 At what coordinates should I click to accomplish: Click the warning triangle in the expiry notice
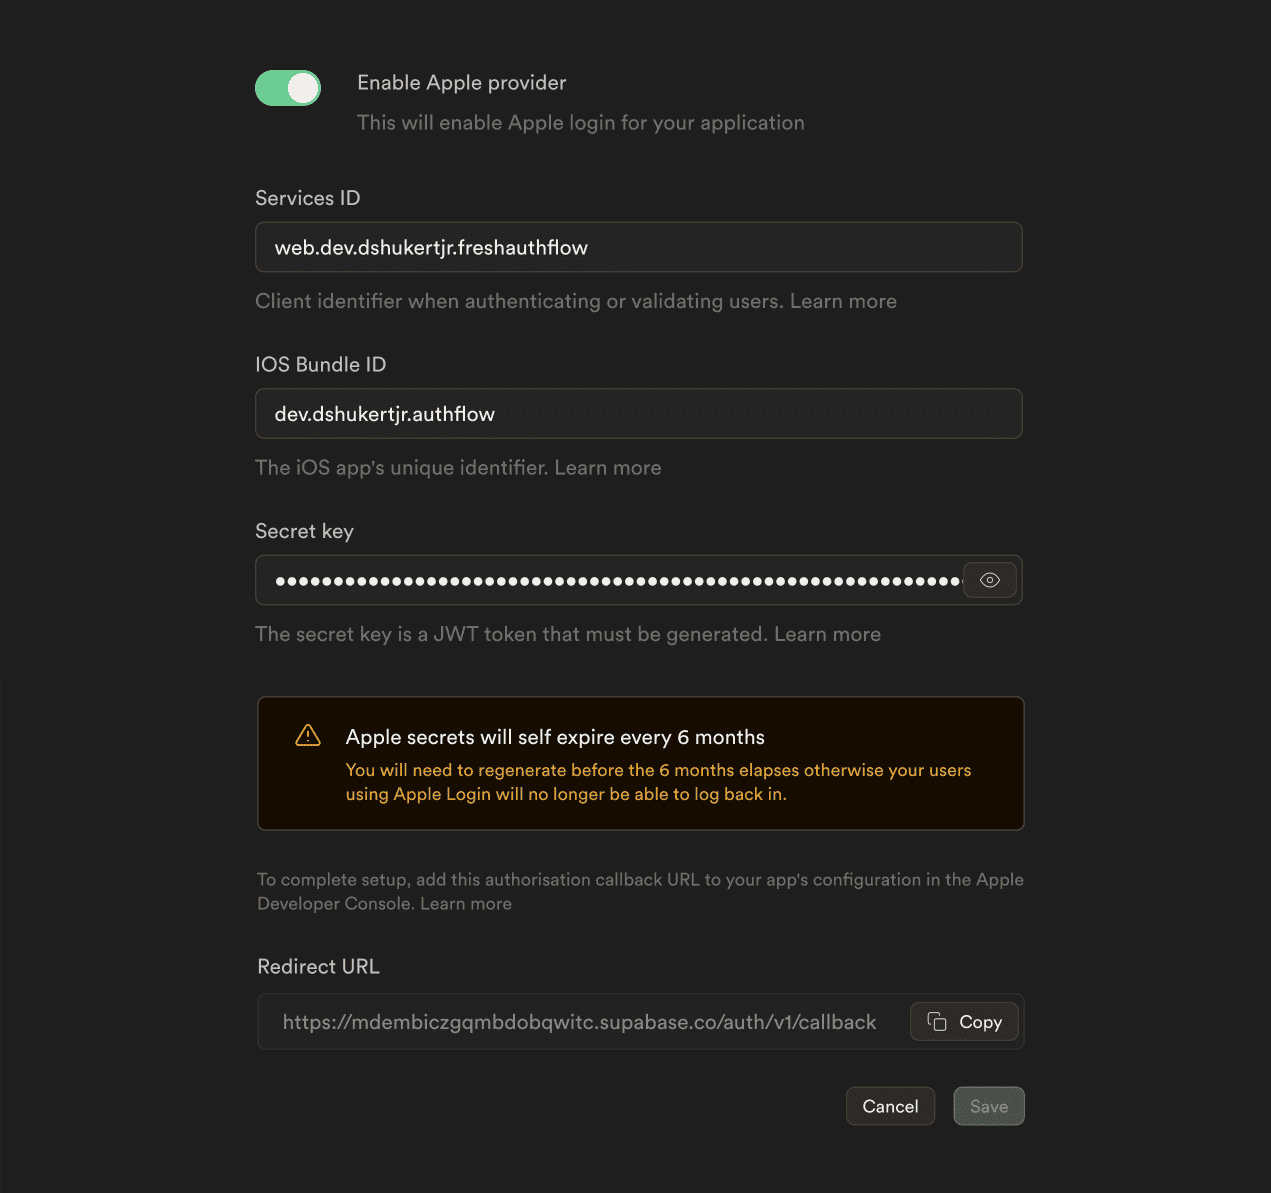point(308,734)
